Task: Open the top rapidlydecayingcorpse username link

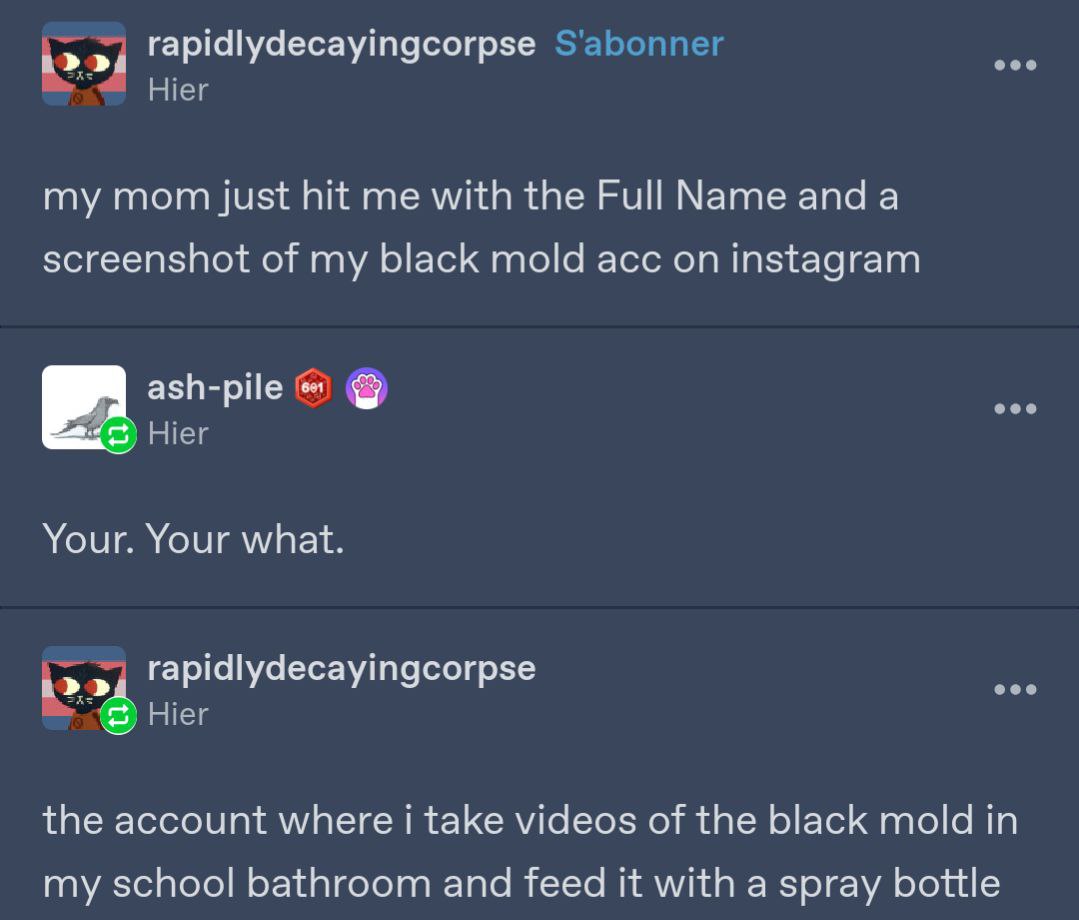Action: pyautogui.click(x=341, y=45)
